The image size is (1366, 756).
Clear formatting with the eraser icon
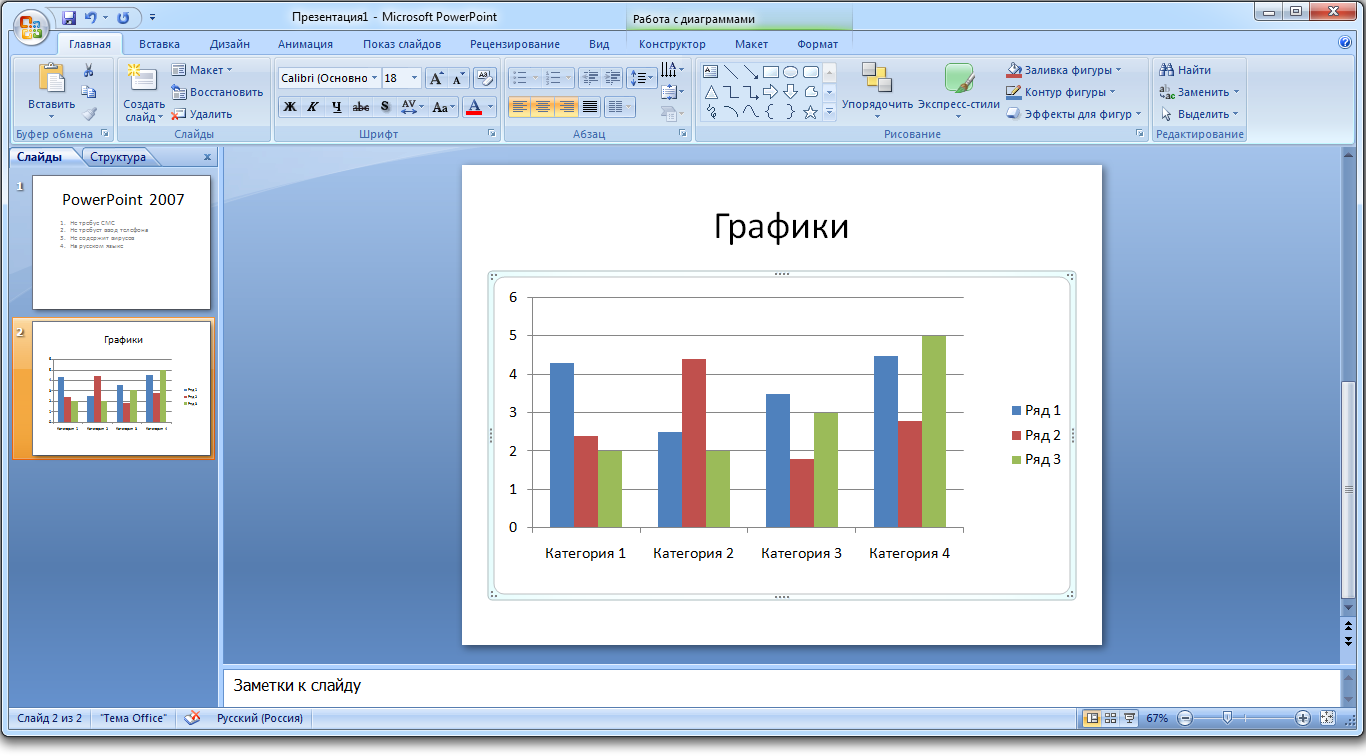click(484, 78)
